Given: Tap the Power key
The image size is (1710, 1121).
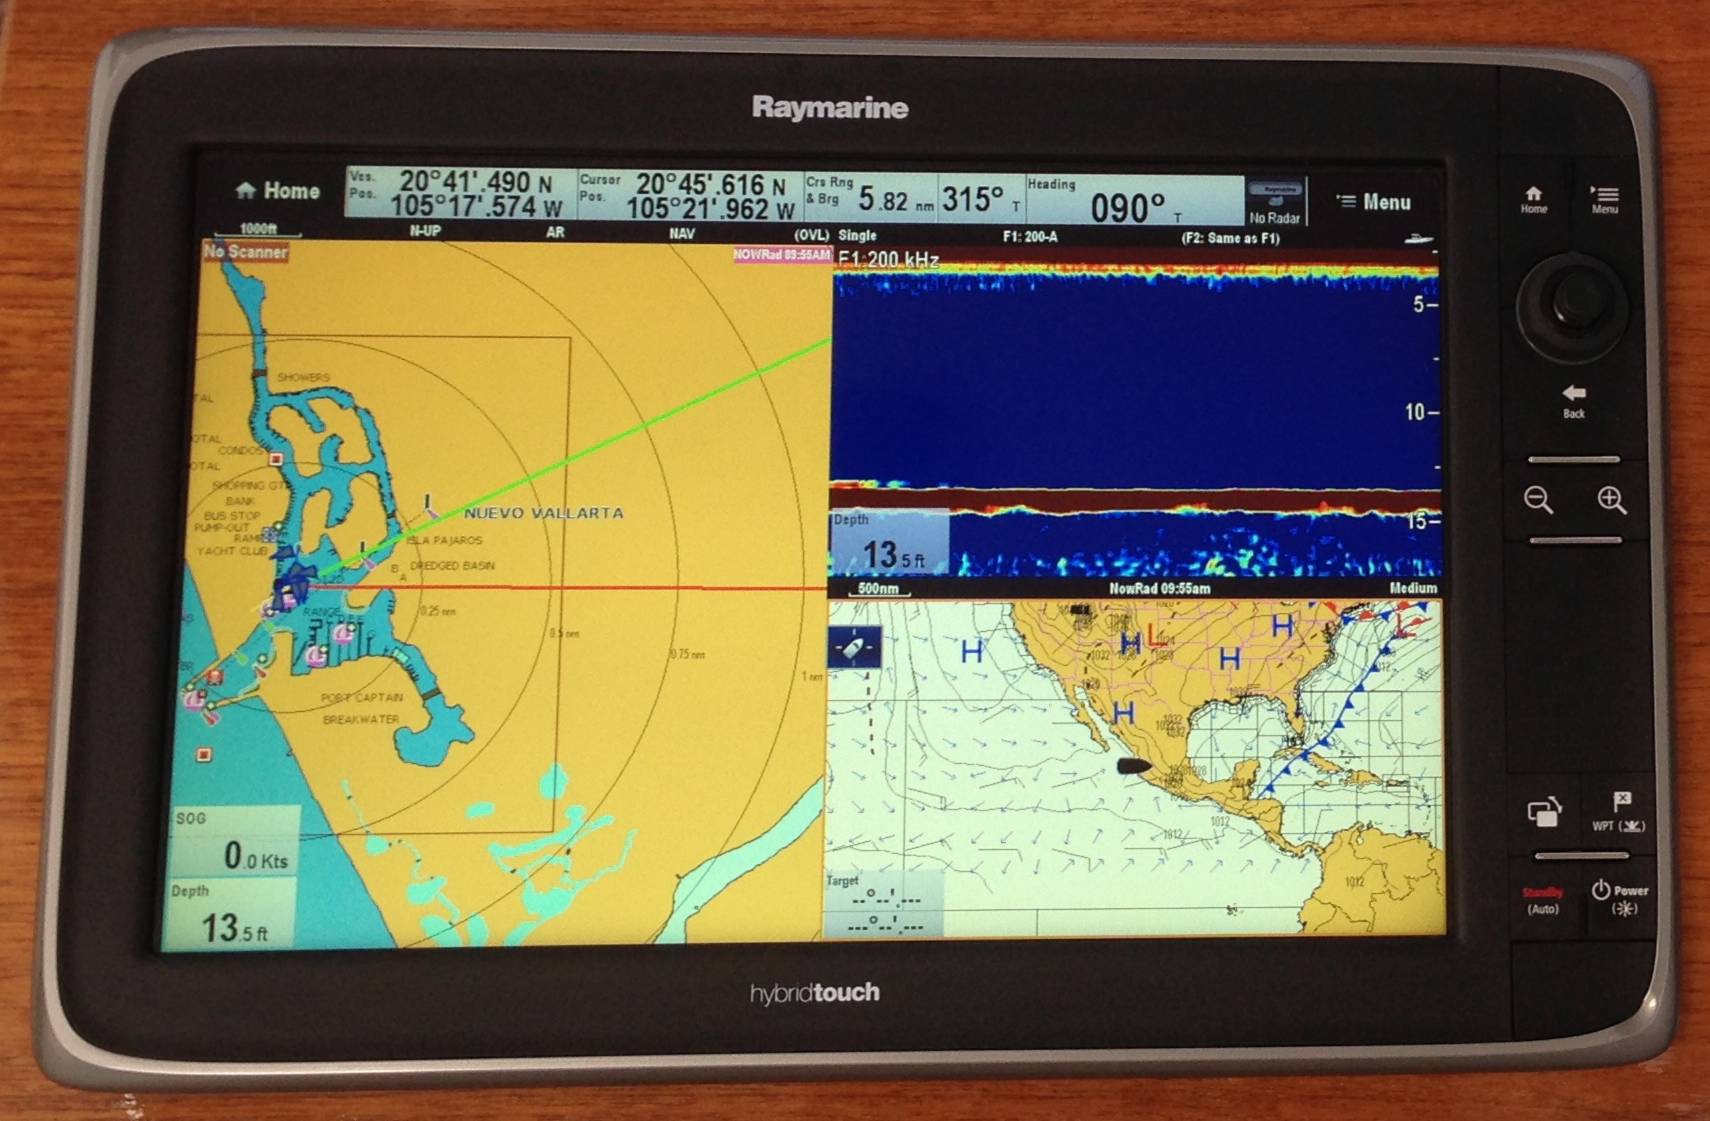Looking at the screenshot, I should pos(1620,898).
